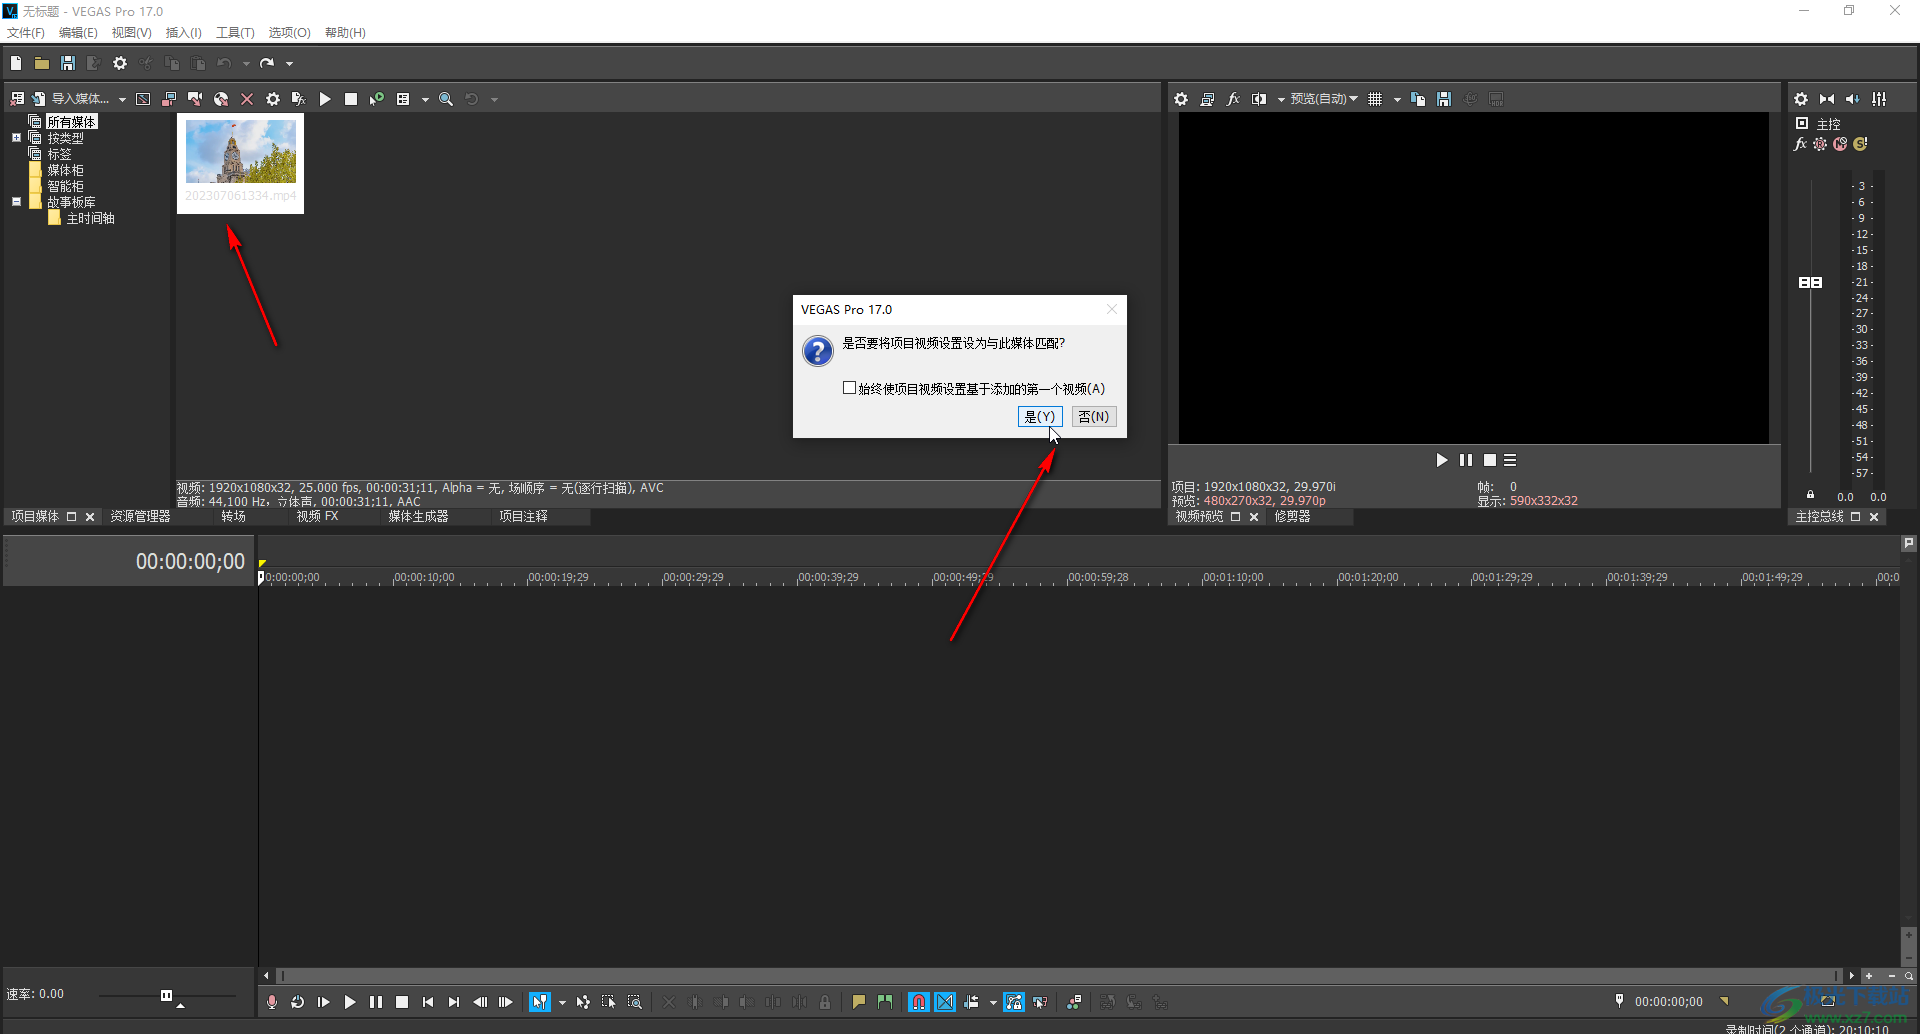Select the 202307061334.mp4 media thumbnail

click(241, 162)
